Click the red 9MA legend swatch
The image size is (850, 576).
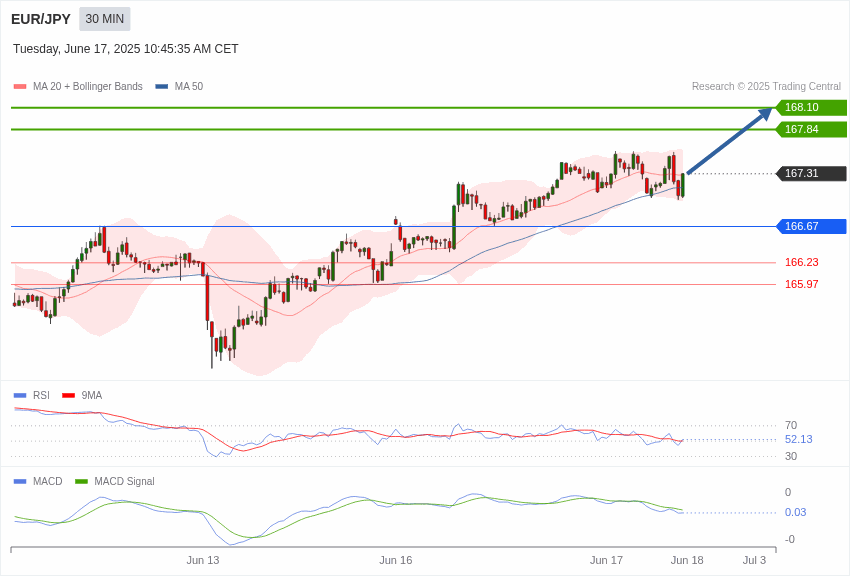point(68,396)
